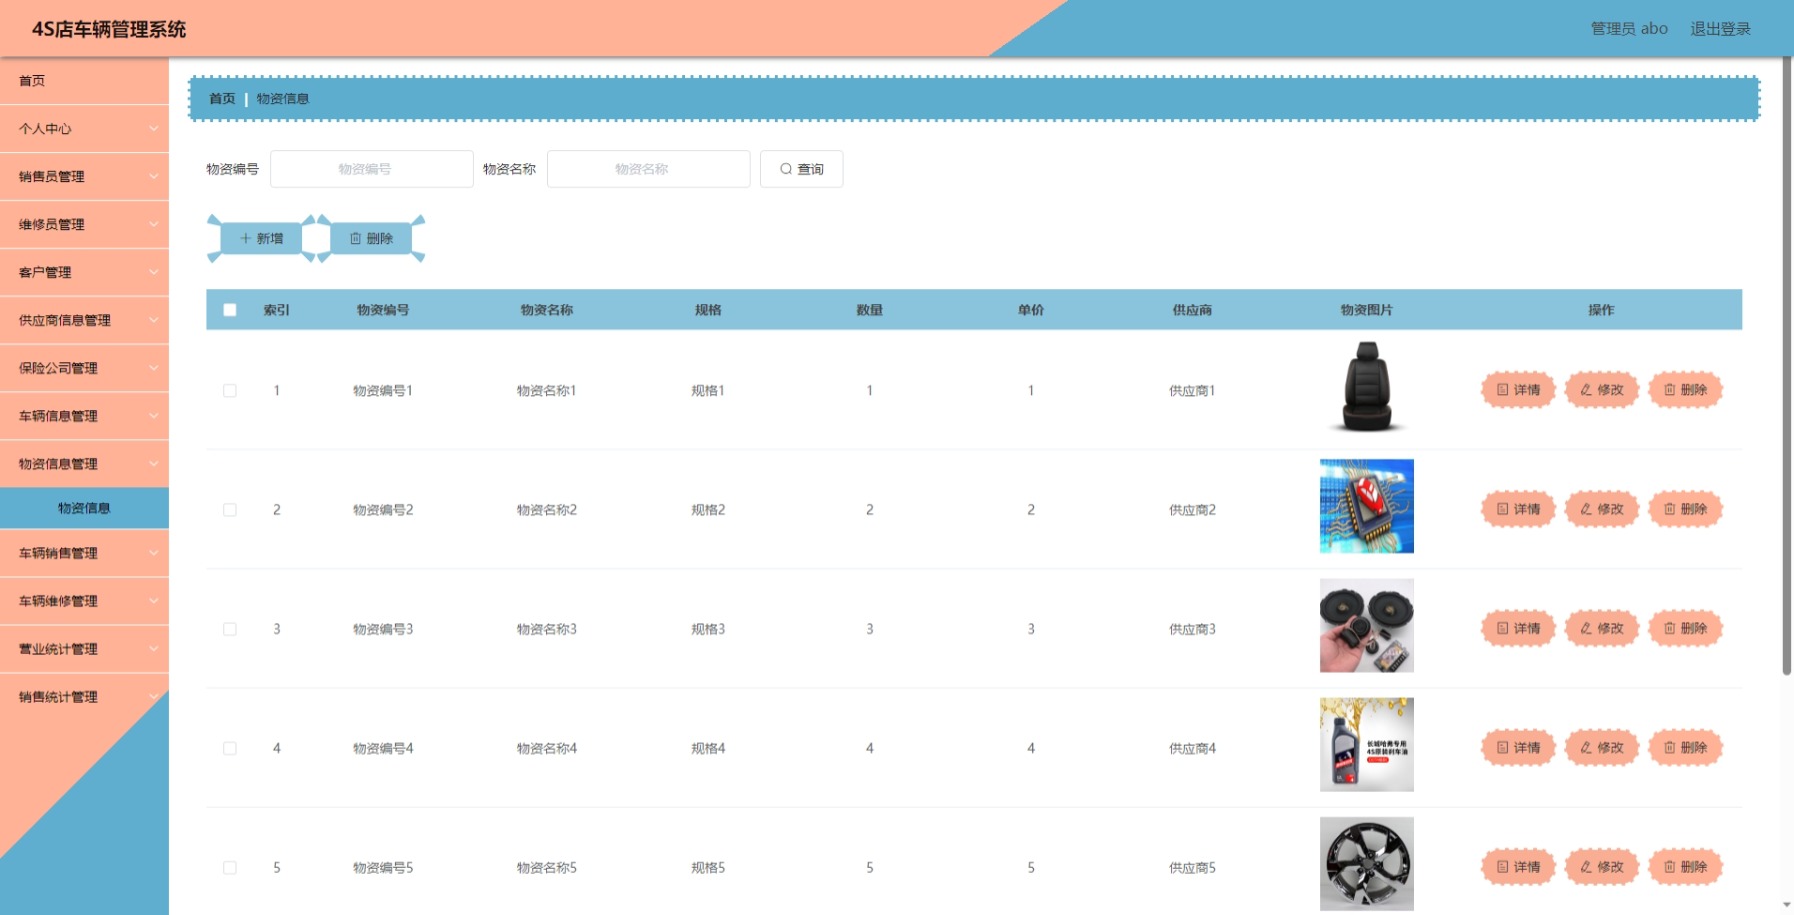Check the box for row 物资编号1
Image resolution: width=1794 pixels, height=915 pixels.
(230, 391)
